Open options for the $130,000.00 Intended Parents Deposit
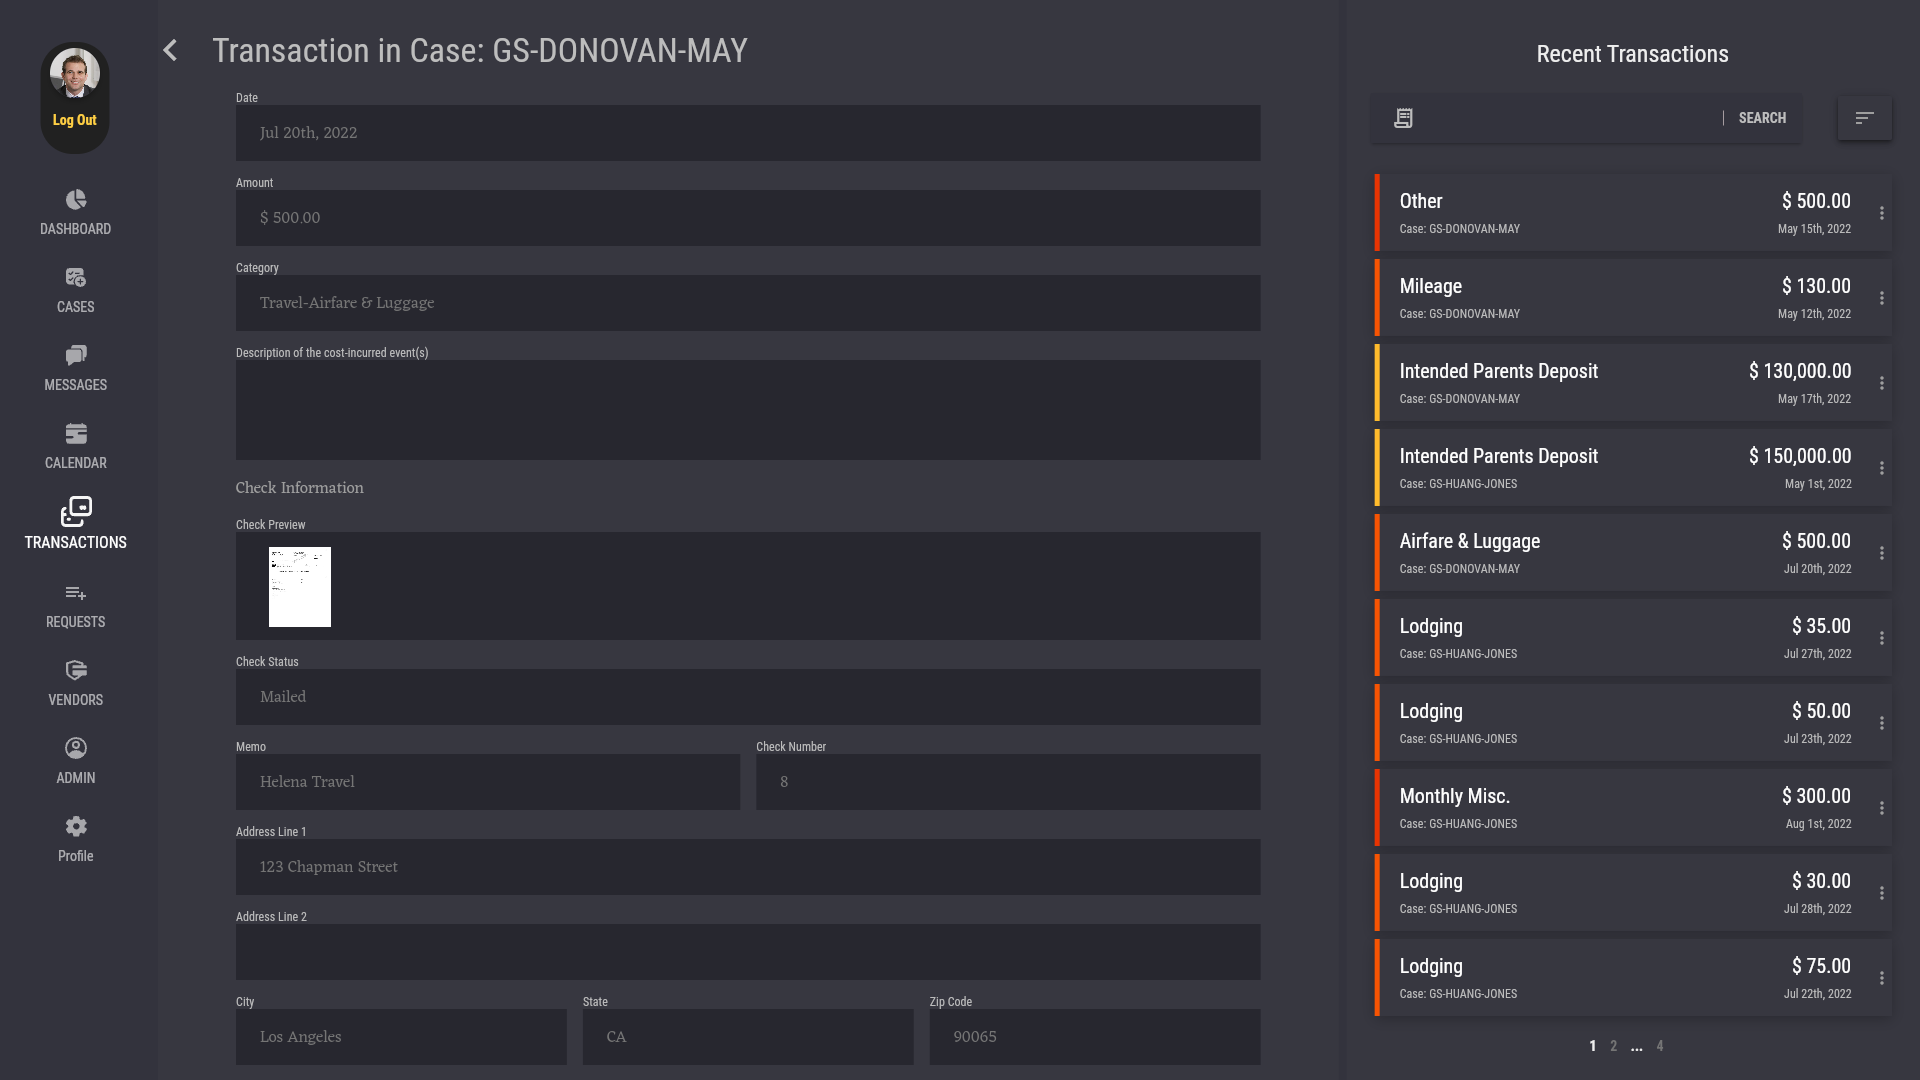 tap(1881, 384)
